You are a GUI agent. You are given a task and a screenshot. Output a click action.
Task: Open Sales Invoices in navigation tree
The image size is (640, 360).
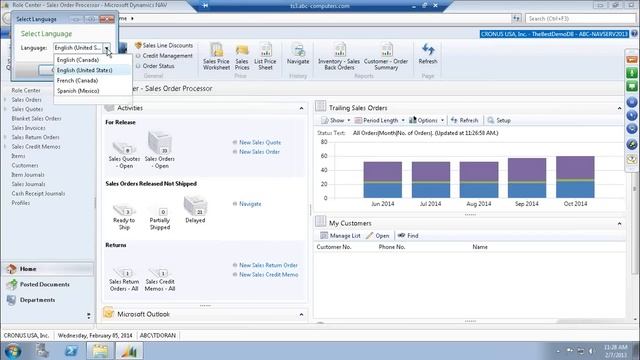pyautogui.click(x=28, y=128)
